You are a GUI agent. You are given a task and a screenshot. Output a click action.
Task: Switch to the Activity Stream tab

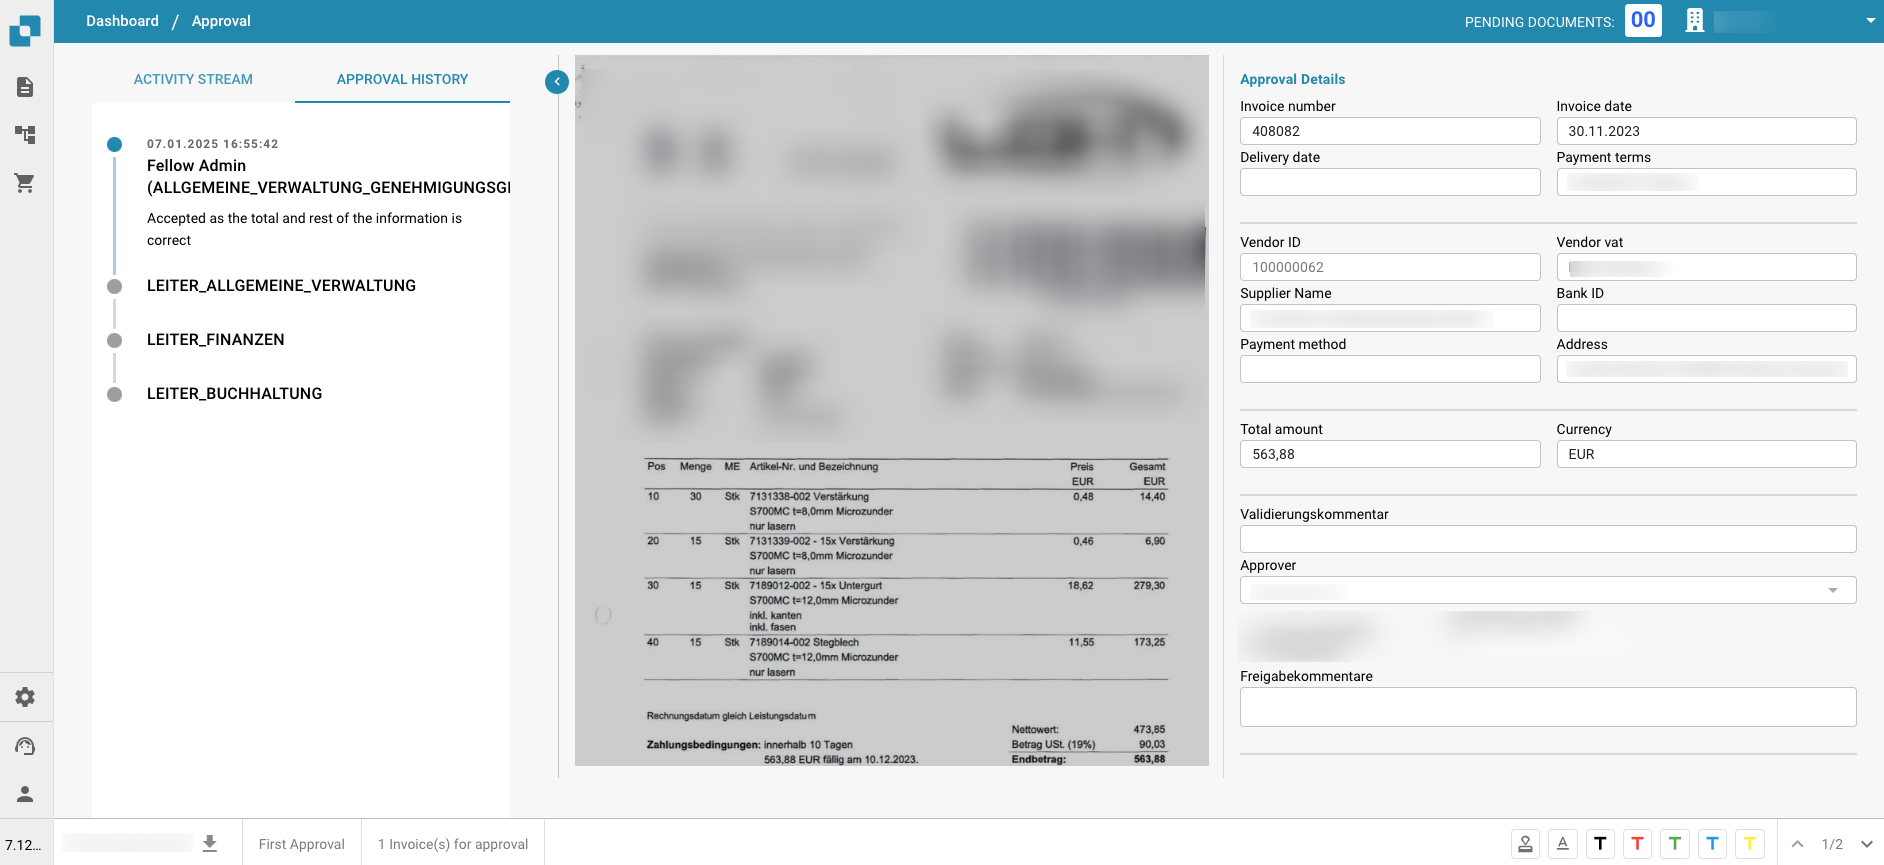(x=193, y=79)
